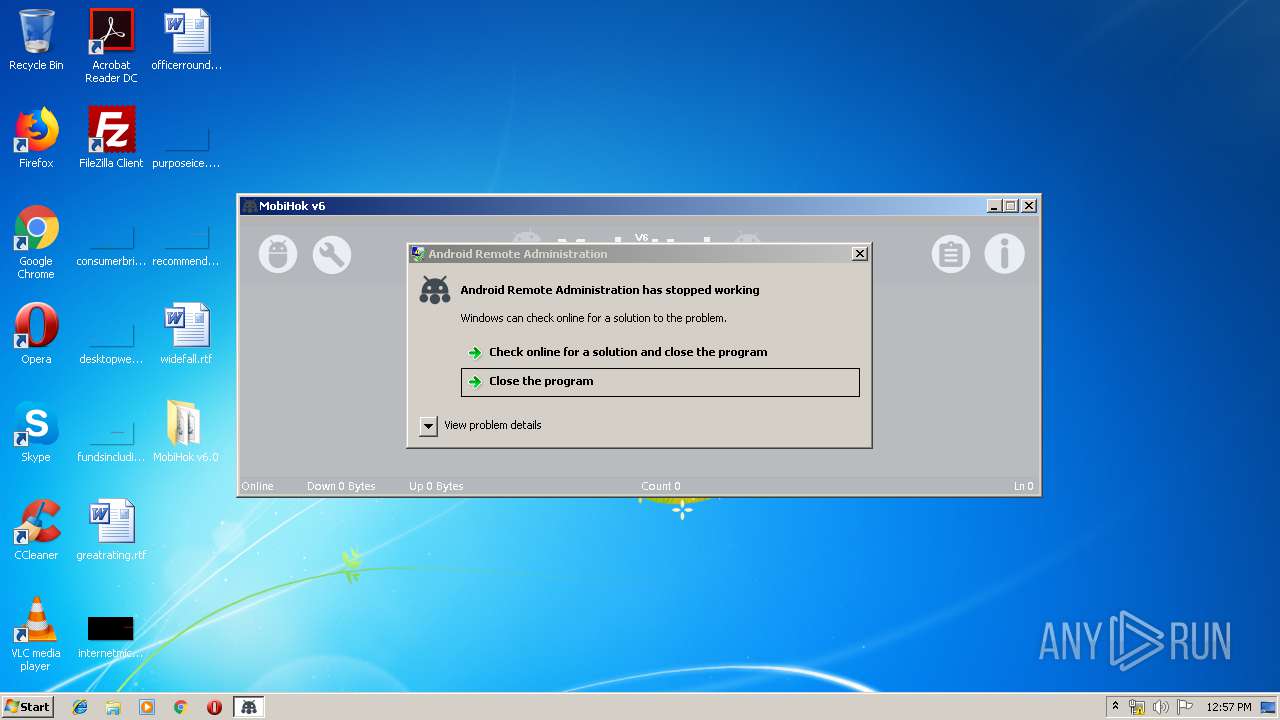
Task: Launch Google Chrome desktop shortcut
Action: pyautogui.click(x=36, y=242)
